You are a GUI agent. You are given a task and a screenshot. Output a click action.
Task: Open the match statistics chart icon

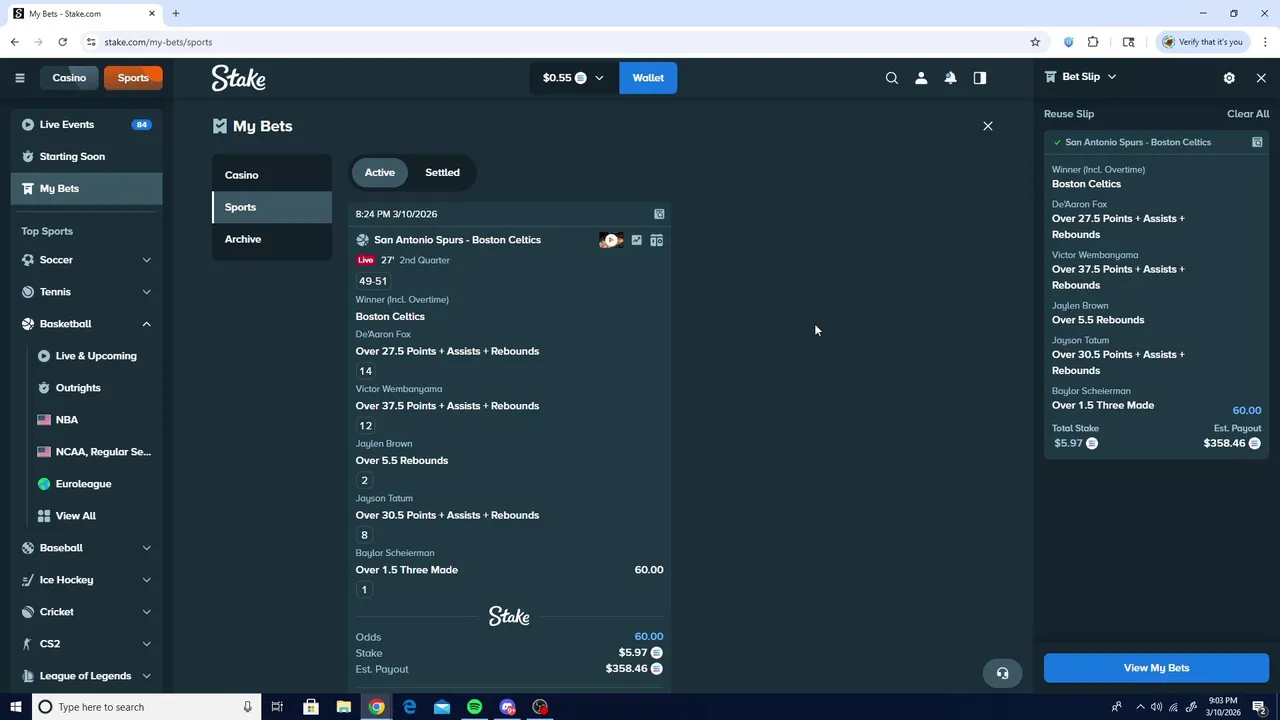[636, 240]
